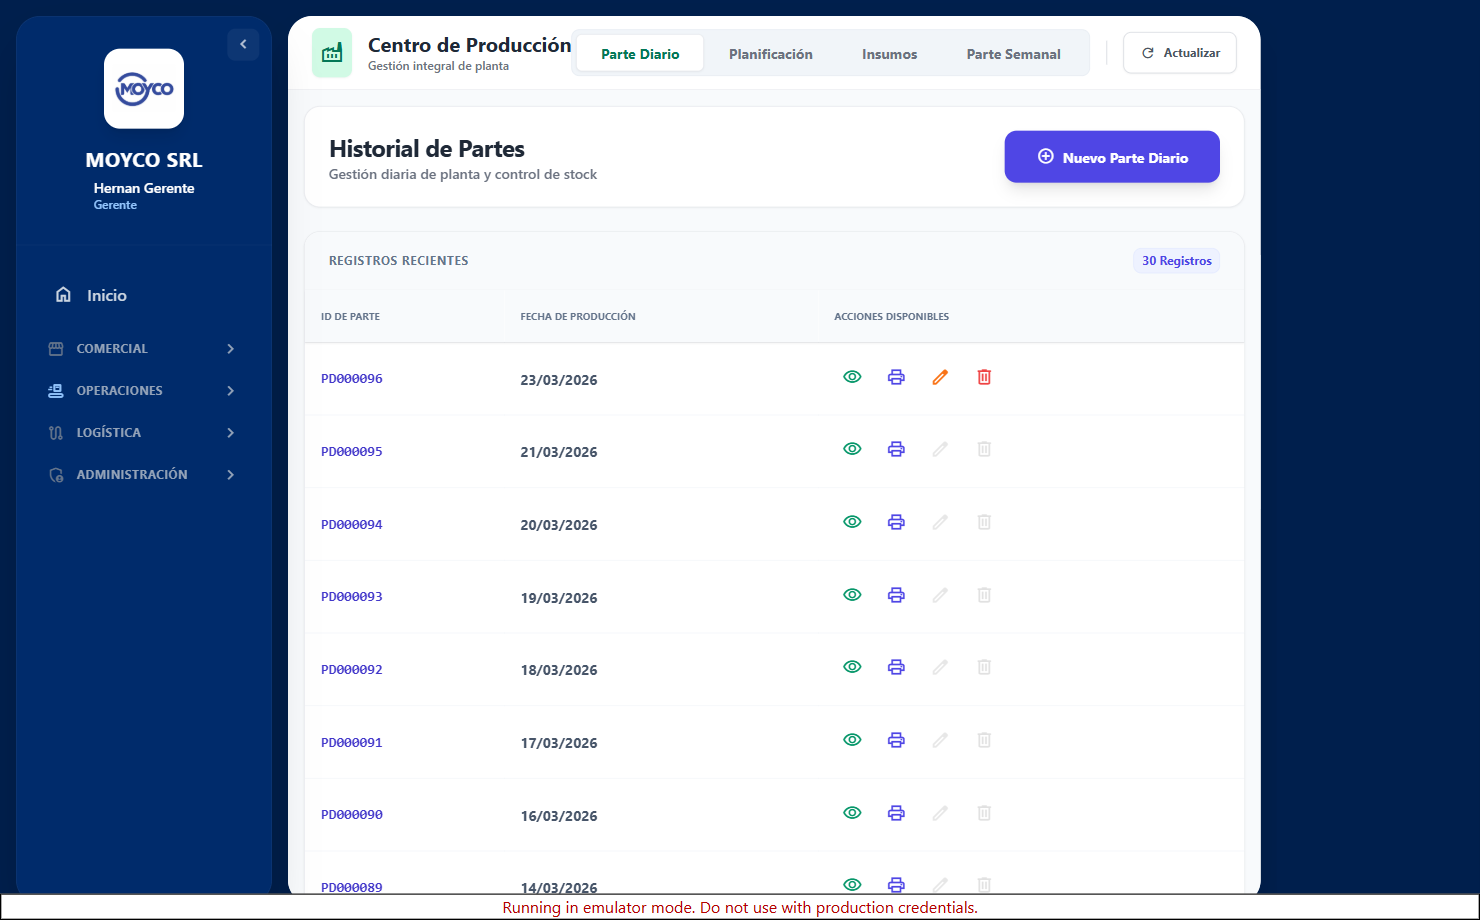Create a Nuevo Parte Diario
This screenshot has height=920, width=1480.
pyautogui.click(x=1112, y=157)
